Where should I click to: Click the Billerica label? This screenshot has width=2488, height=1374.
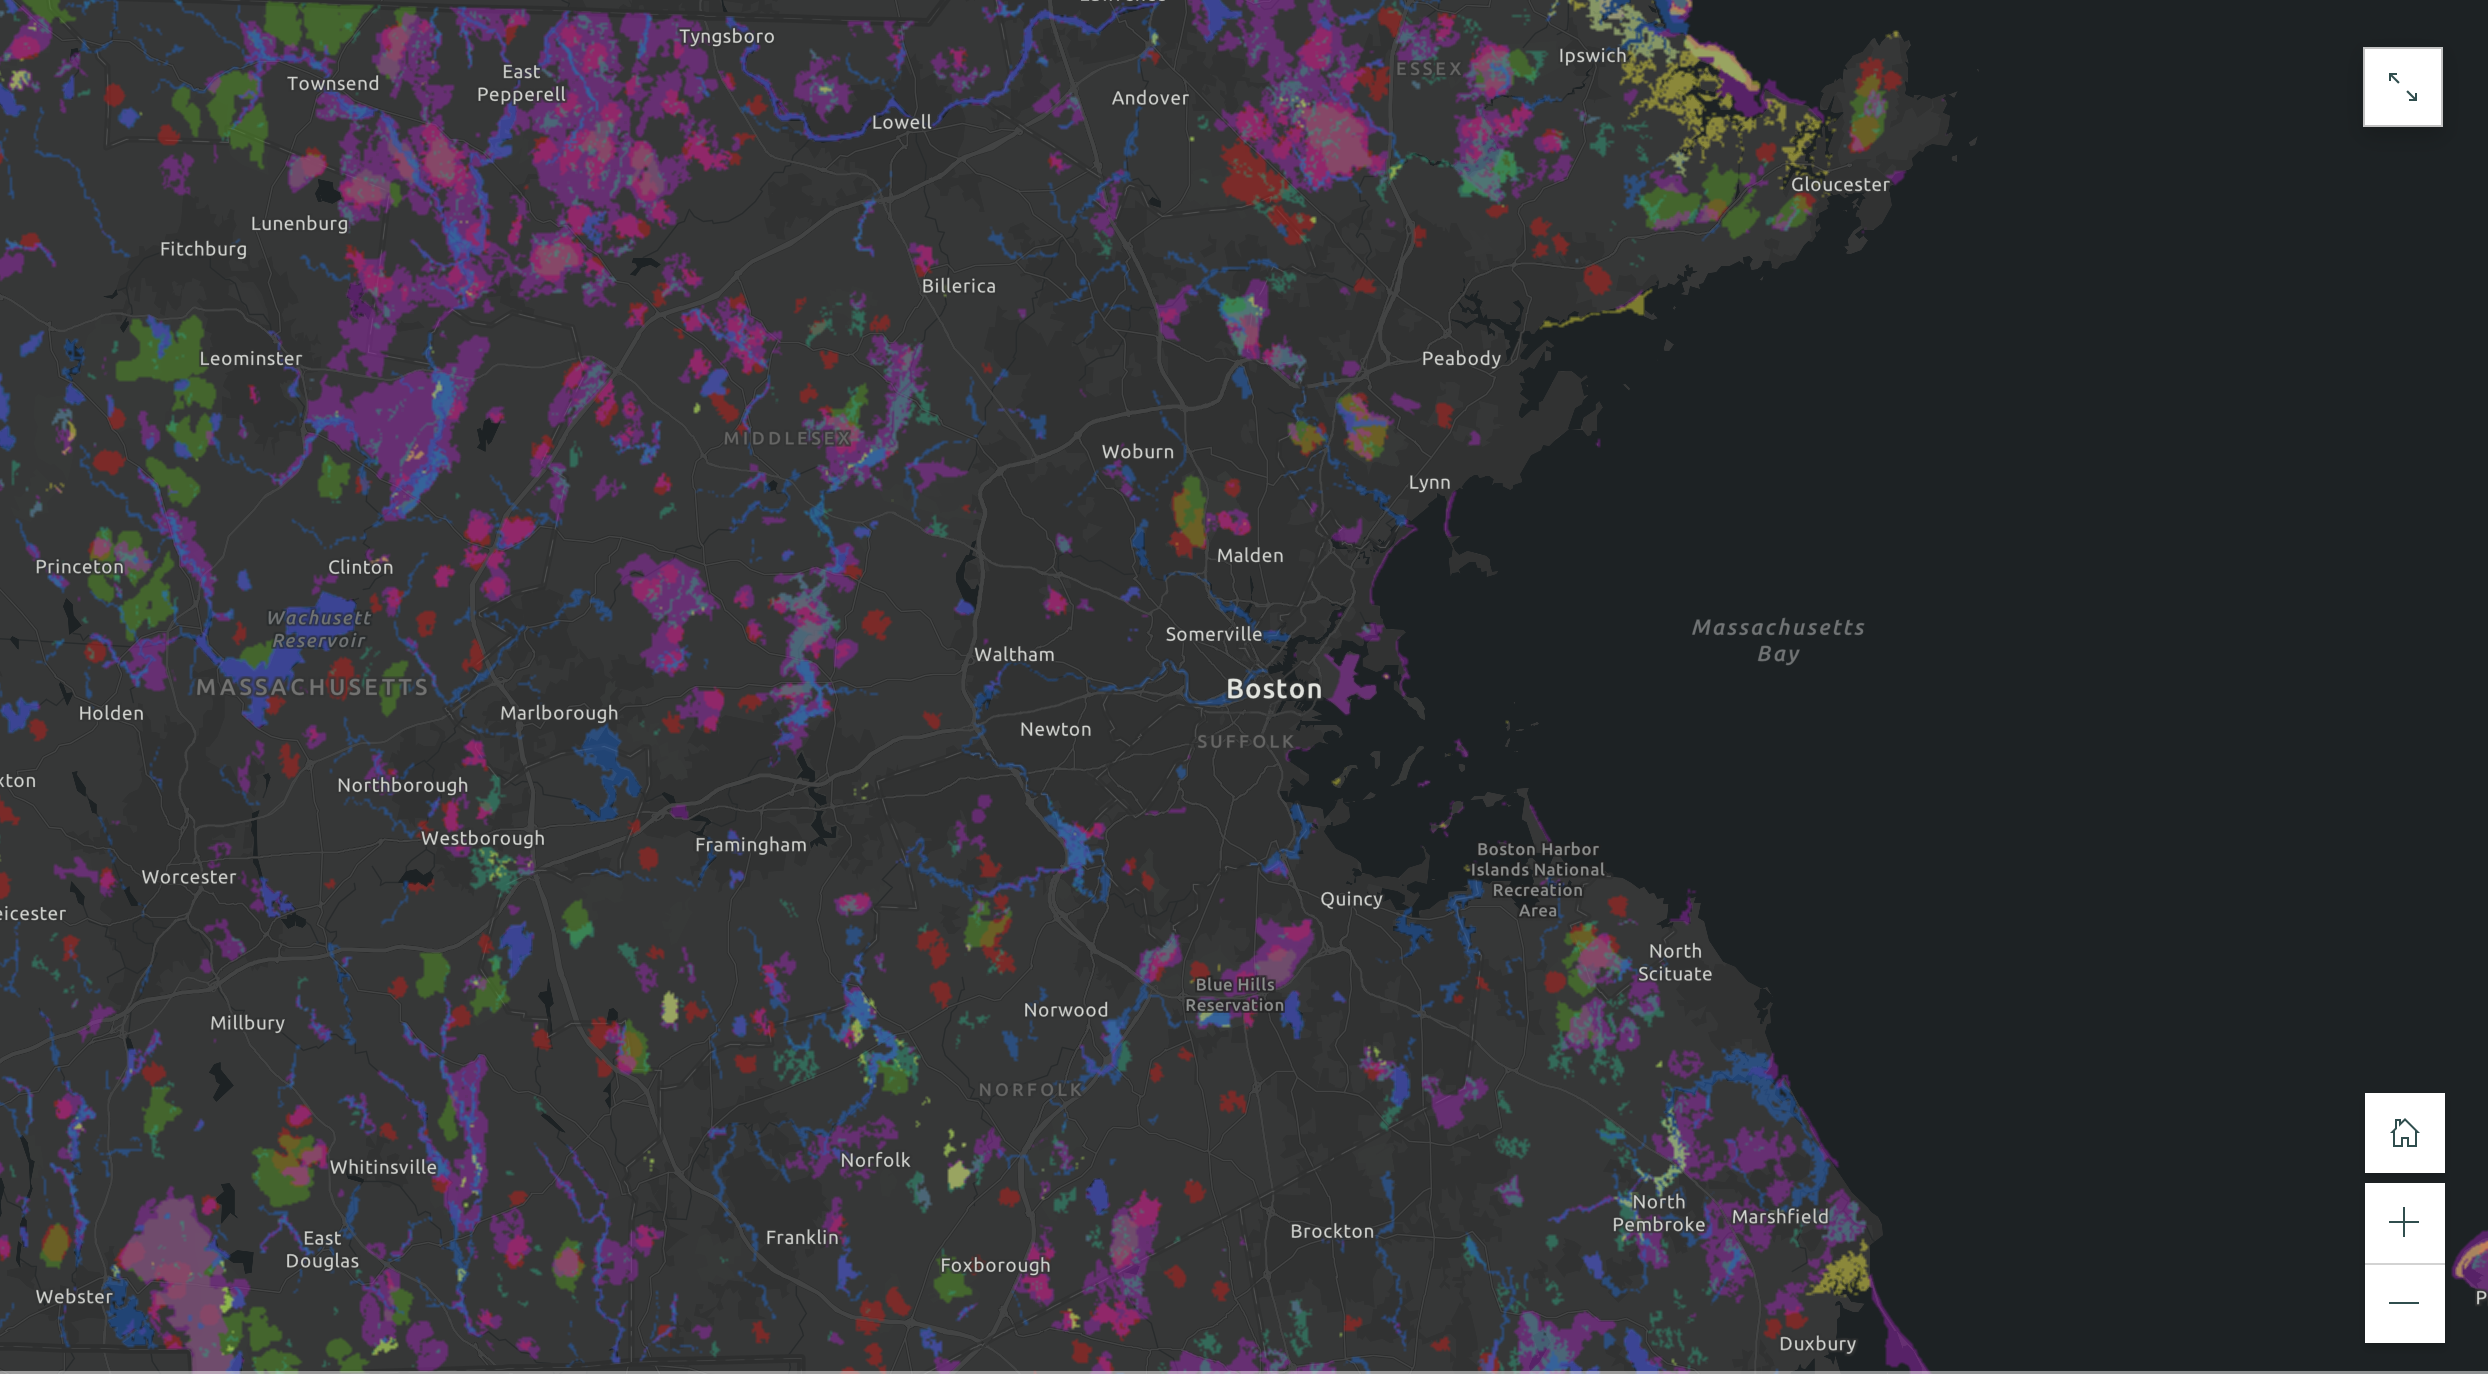(x=958, y=286)
